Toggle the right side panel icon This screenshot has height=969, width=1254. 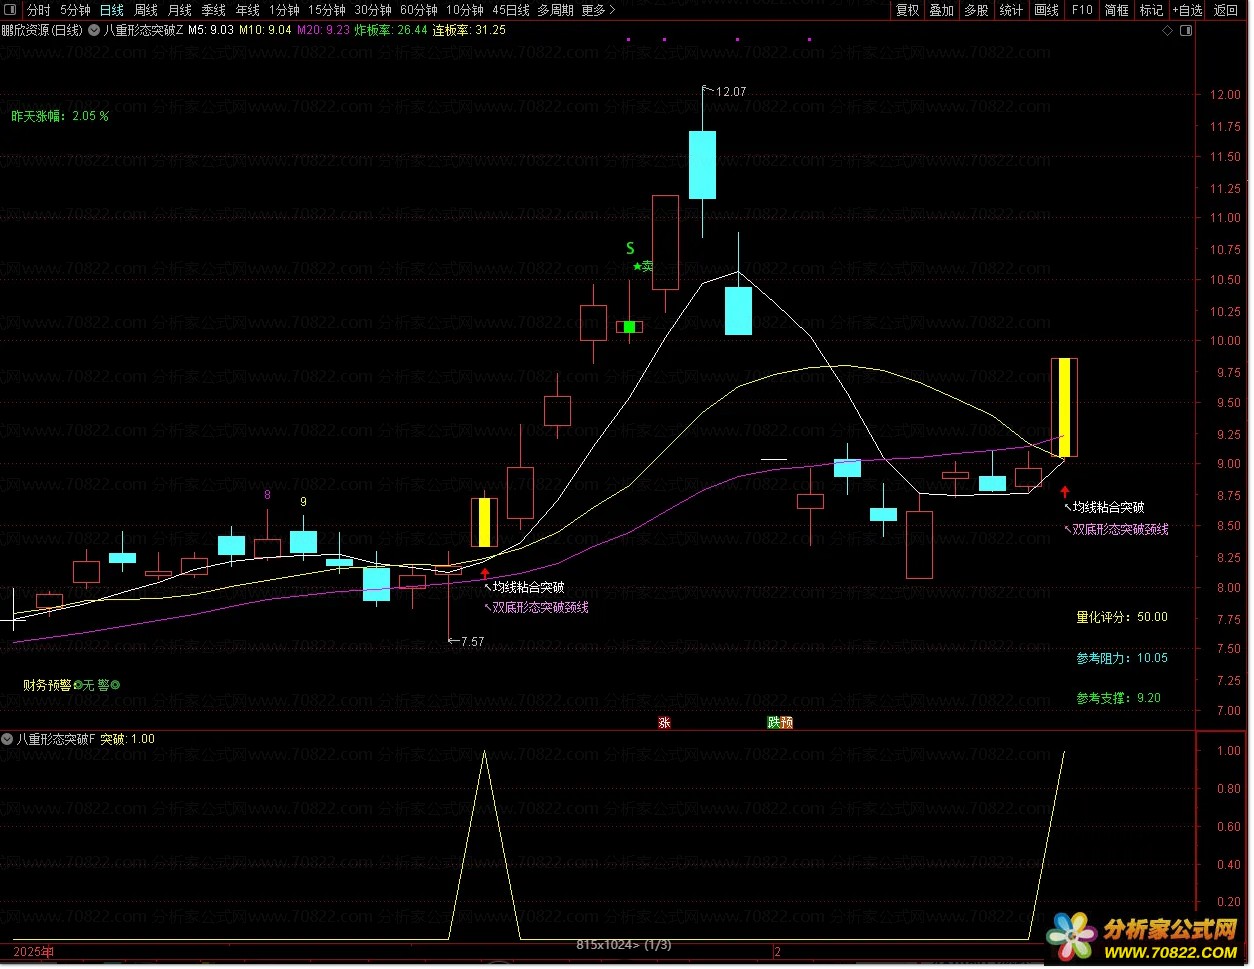tap(1186, 30)
